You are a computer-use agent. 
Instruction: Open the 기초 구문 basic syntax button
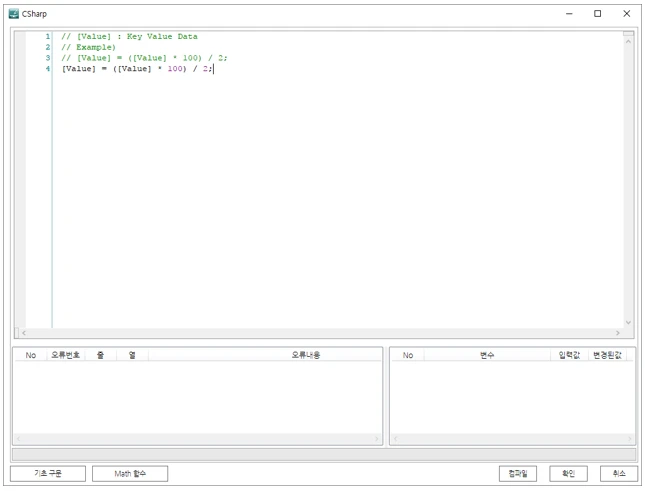pyautogui.click(x=48, y=473)
